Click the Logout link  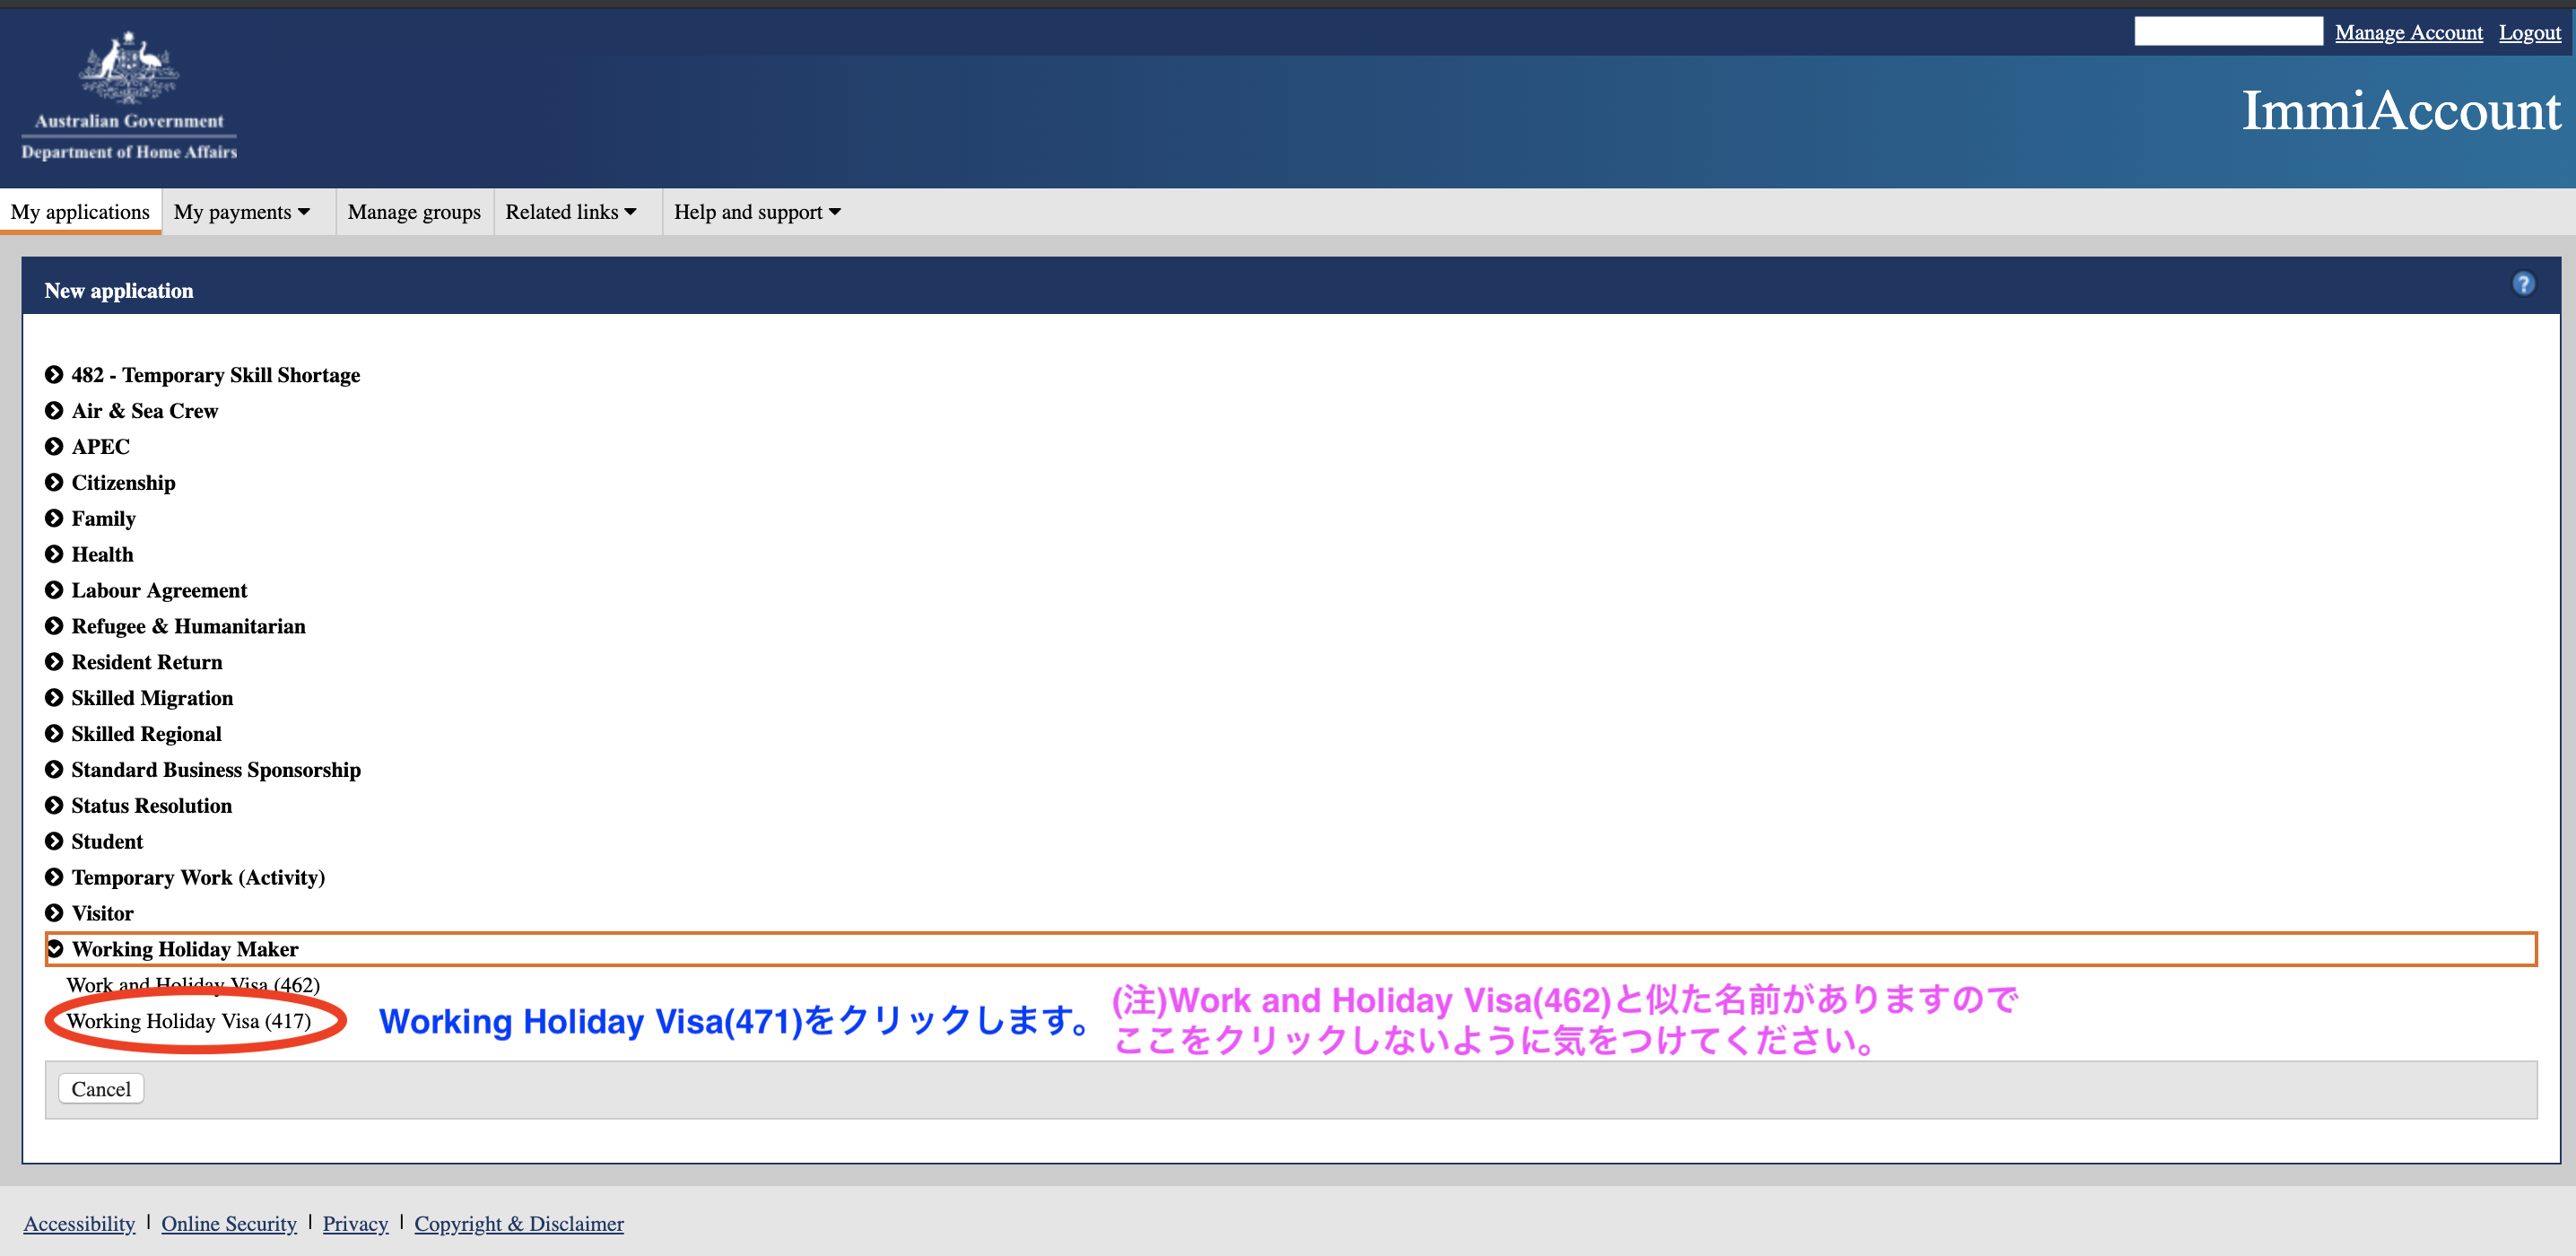2529,33
